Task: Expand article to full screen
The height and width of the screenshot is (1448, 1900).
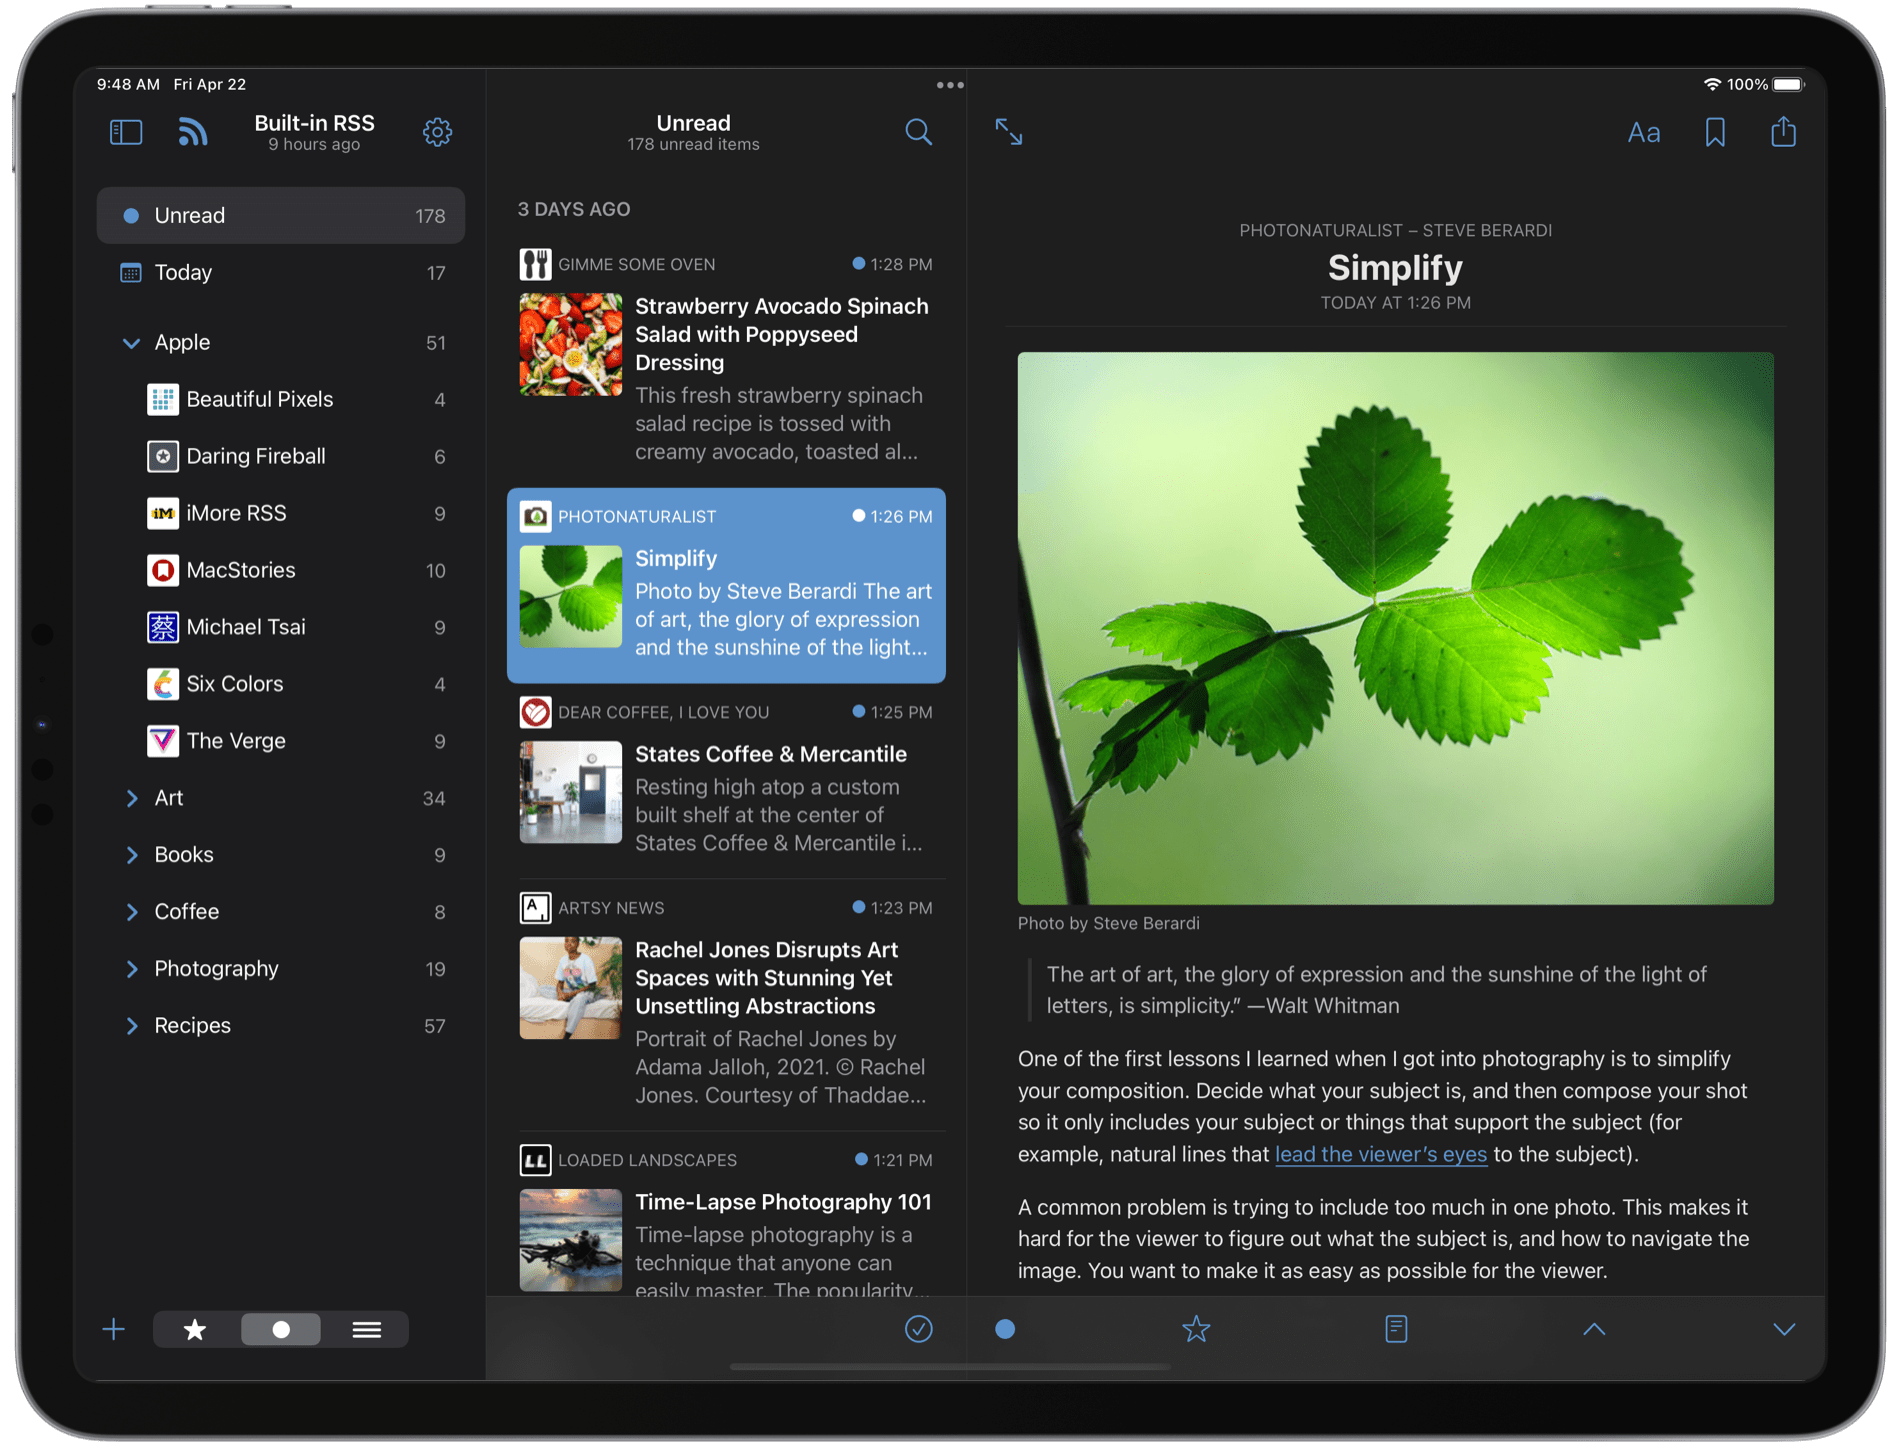Action: [1008, 132]
